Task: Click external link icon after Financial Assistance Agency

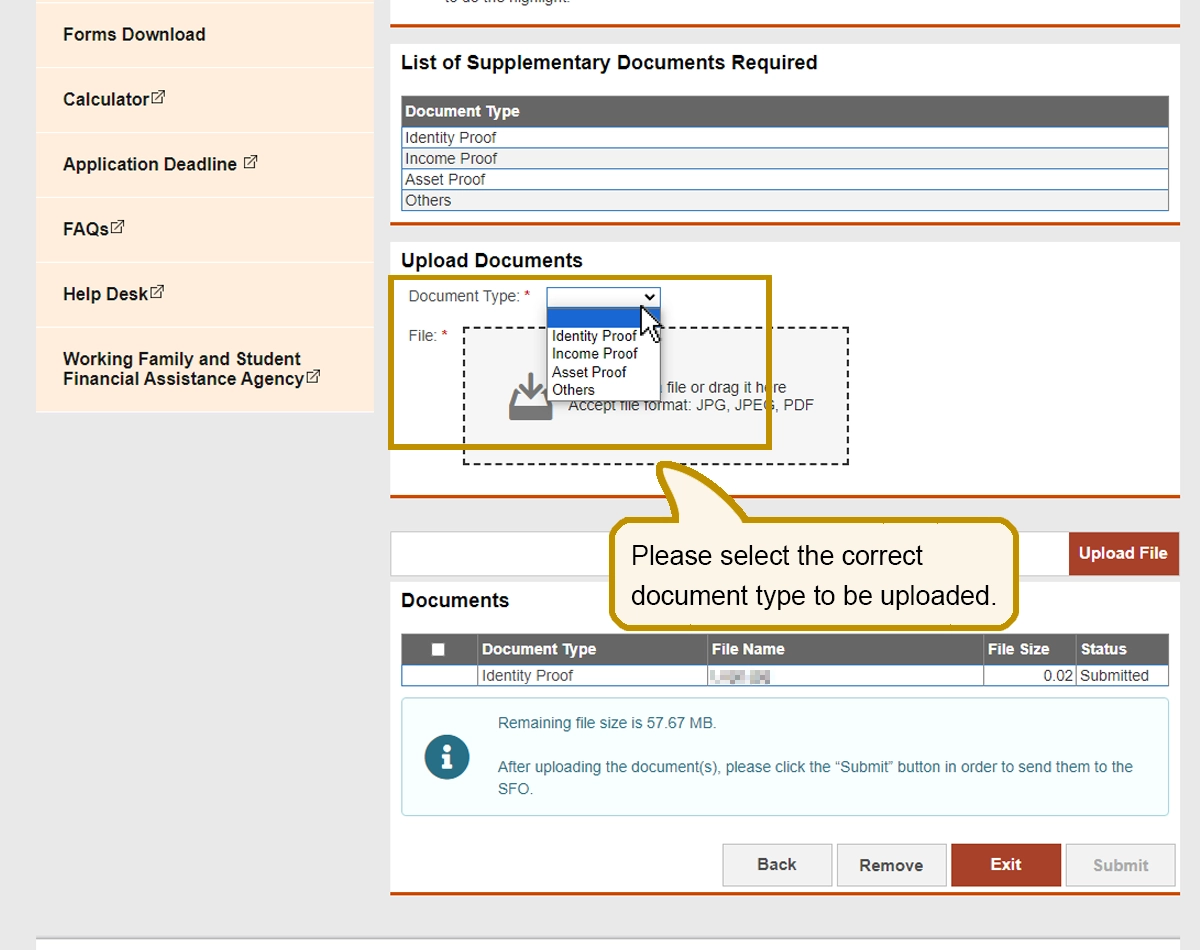Action: [313, 377]
